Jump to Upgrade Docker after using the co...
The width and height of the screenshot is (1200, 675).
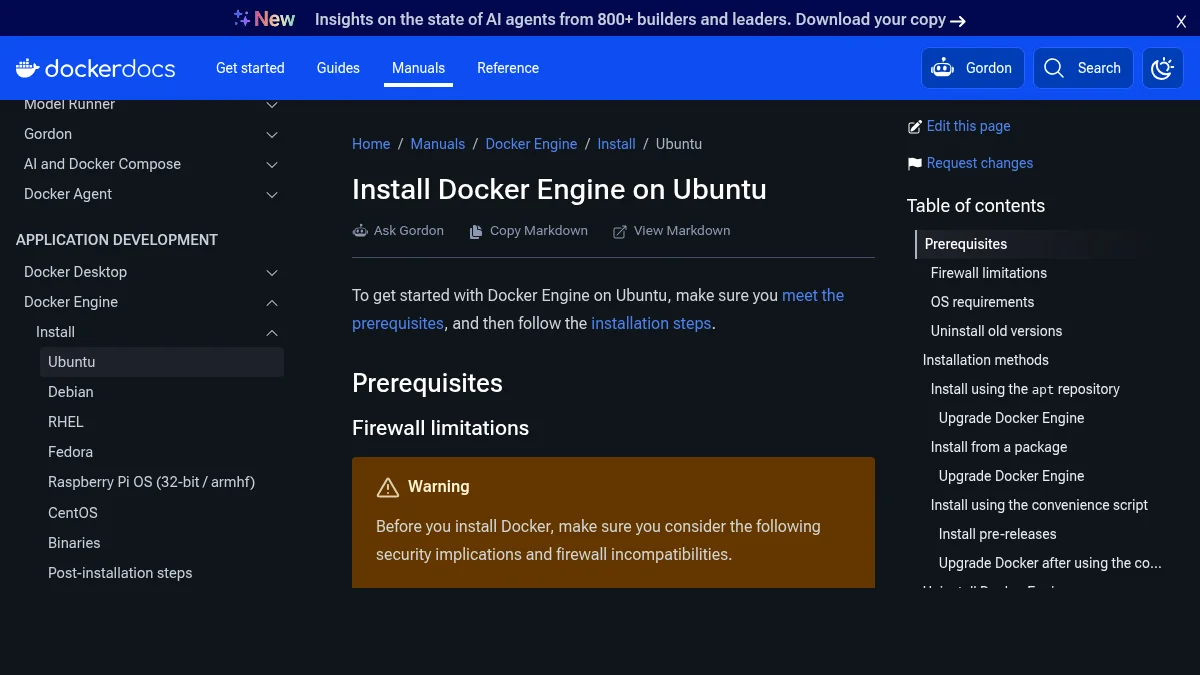coord(1050,563)
